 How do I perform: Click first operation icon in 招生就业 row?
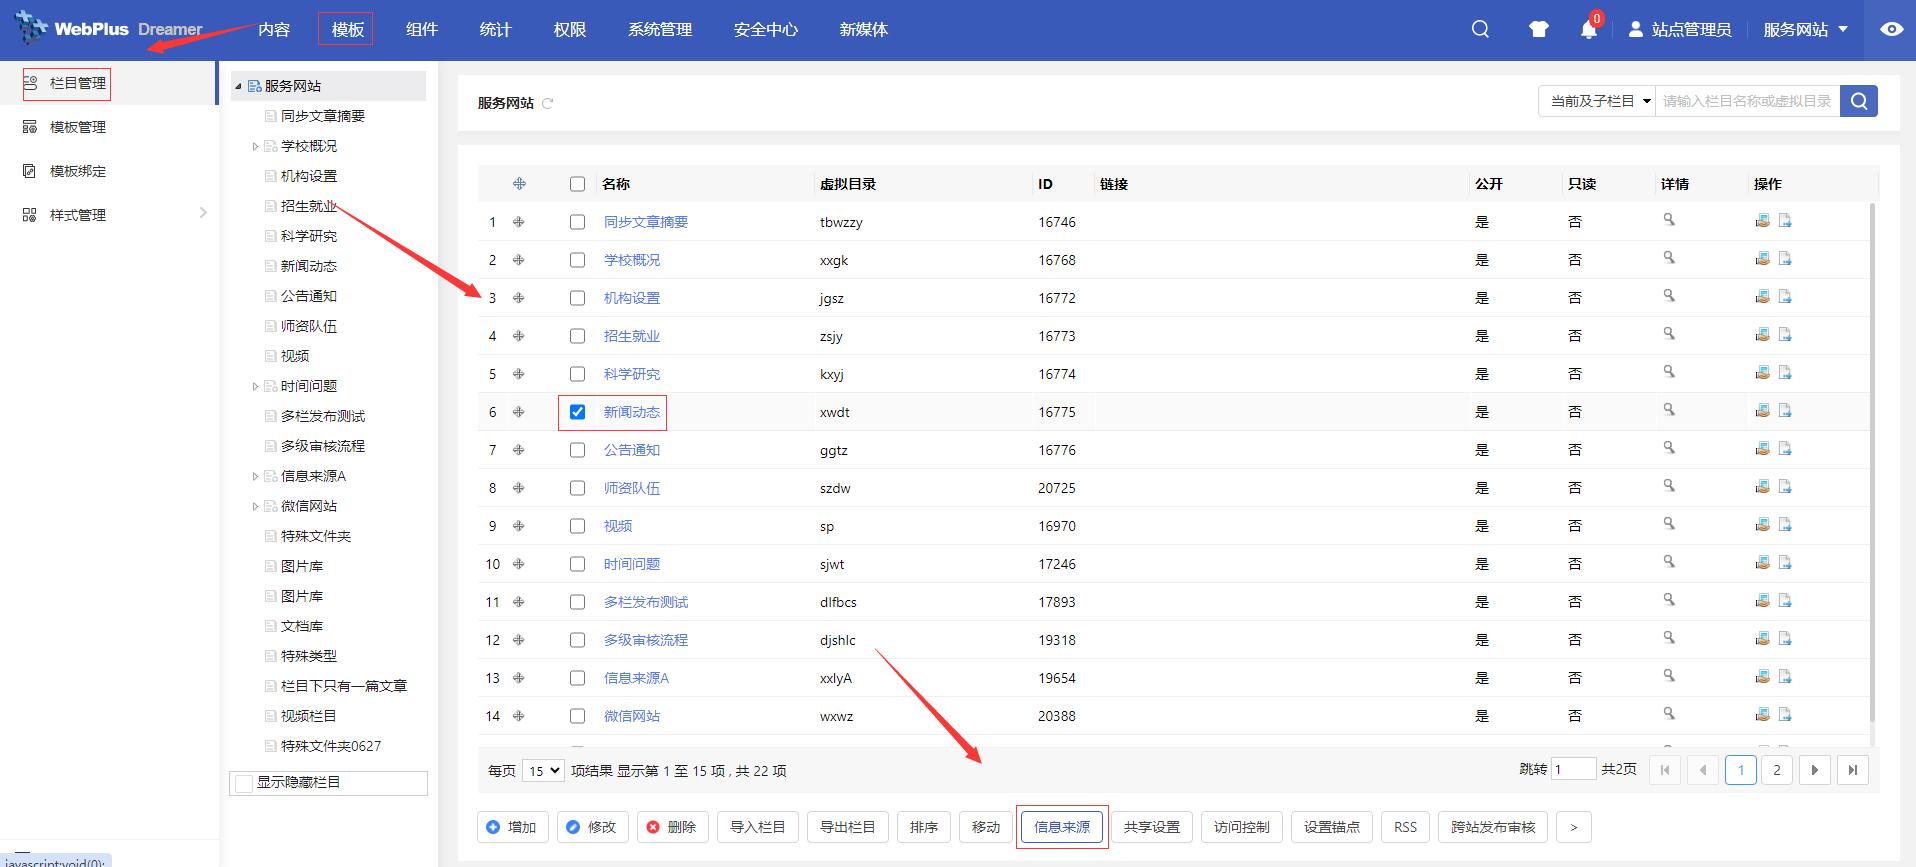click(x=1762, y=335)
